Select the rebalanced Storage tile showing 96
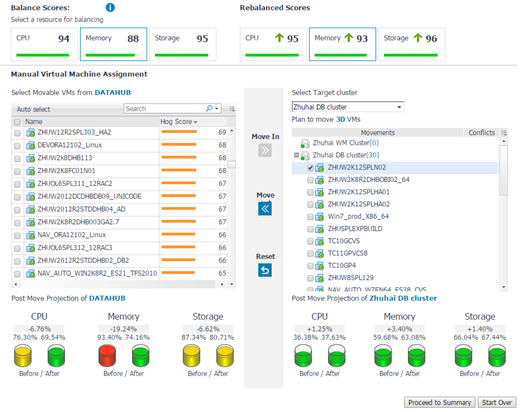Viewport: 520px width, 412px height. (x=412, y=44)
